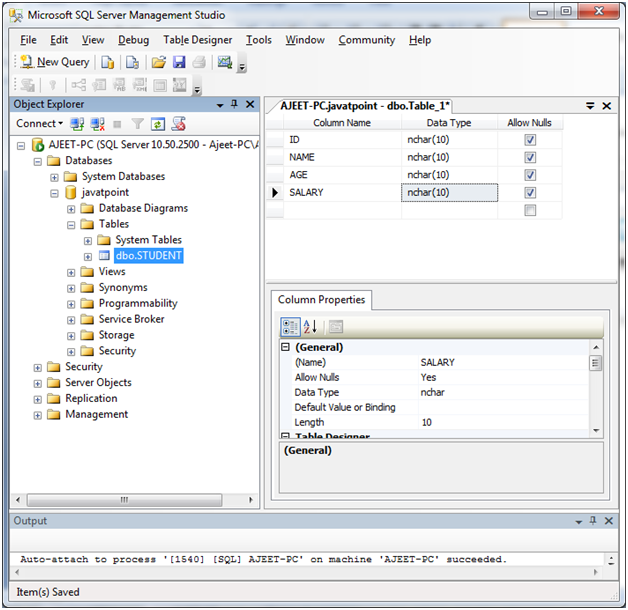Open the Table Designer menu

(x=197, y=40)
